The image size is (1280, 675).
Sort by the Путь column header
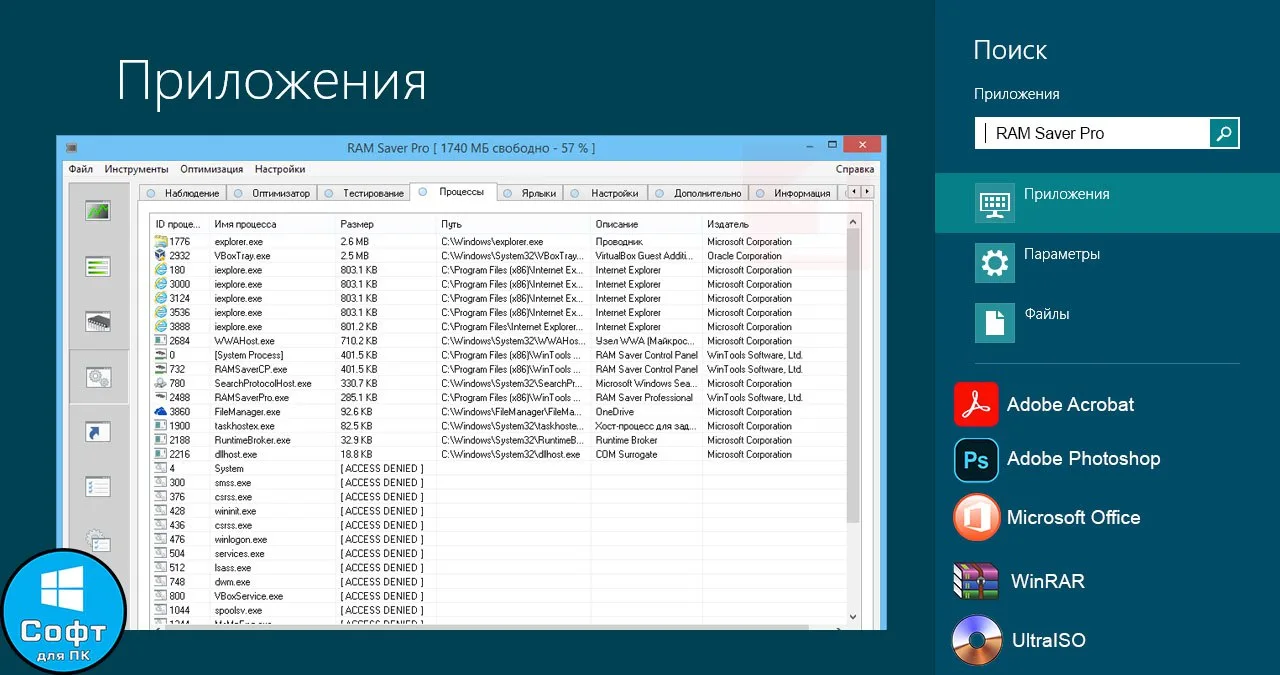tap(514, 224)
